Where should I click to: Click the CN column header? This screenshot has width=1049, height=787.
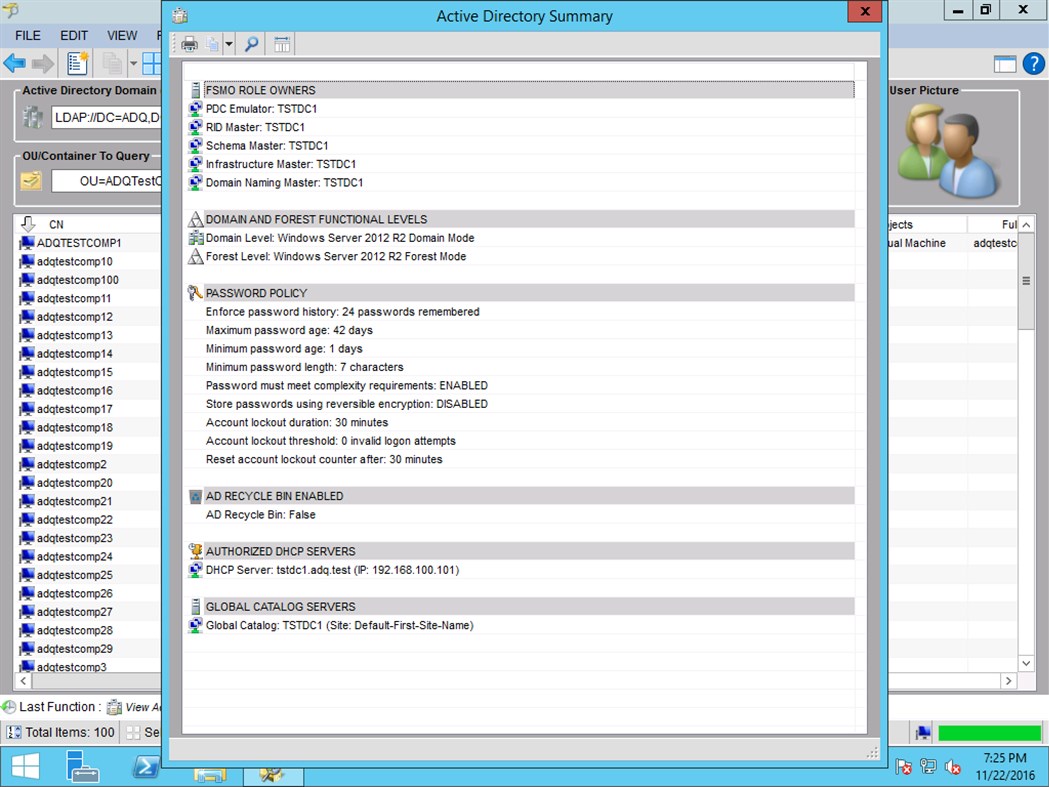click(x=56, y=224)
